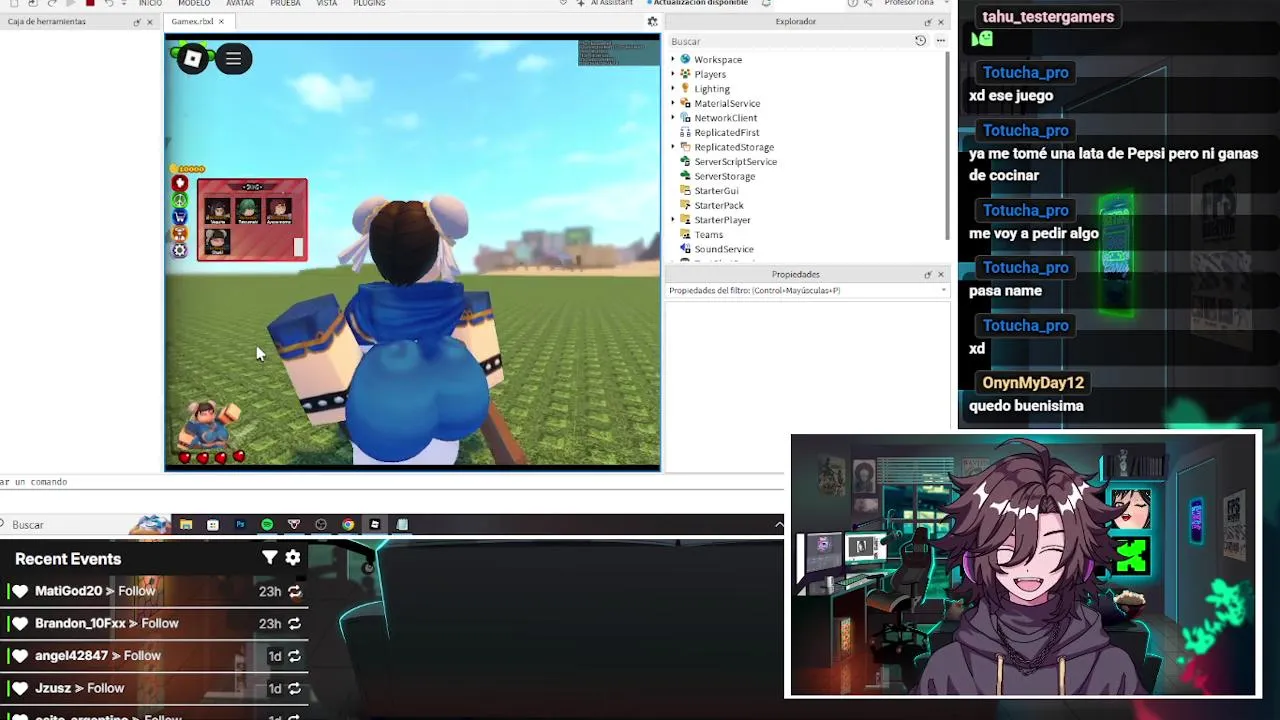Open the Roblox logo menu in game view
The width and height of the screenshot is (1280, 720).
coord(192,59)
